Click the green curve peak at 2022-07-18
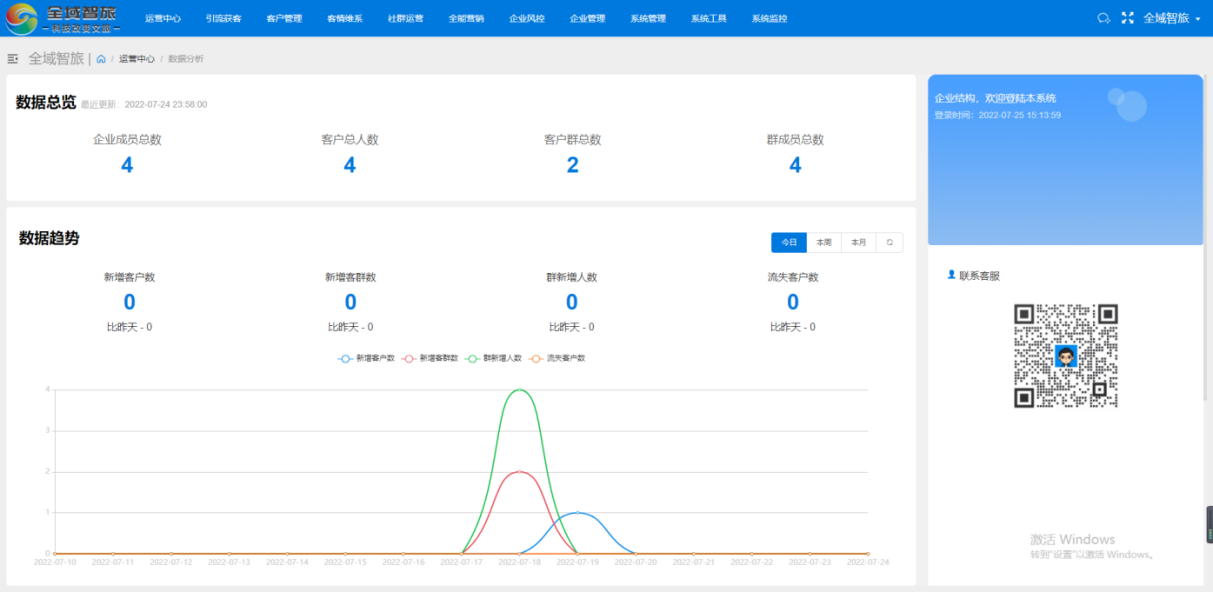1213x592 pixels. click(x=519, y=389)
